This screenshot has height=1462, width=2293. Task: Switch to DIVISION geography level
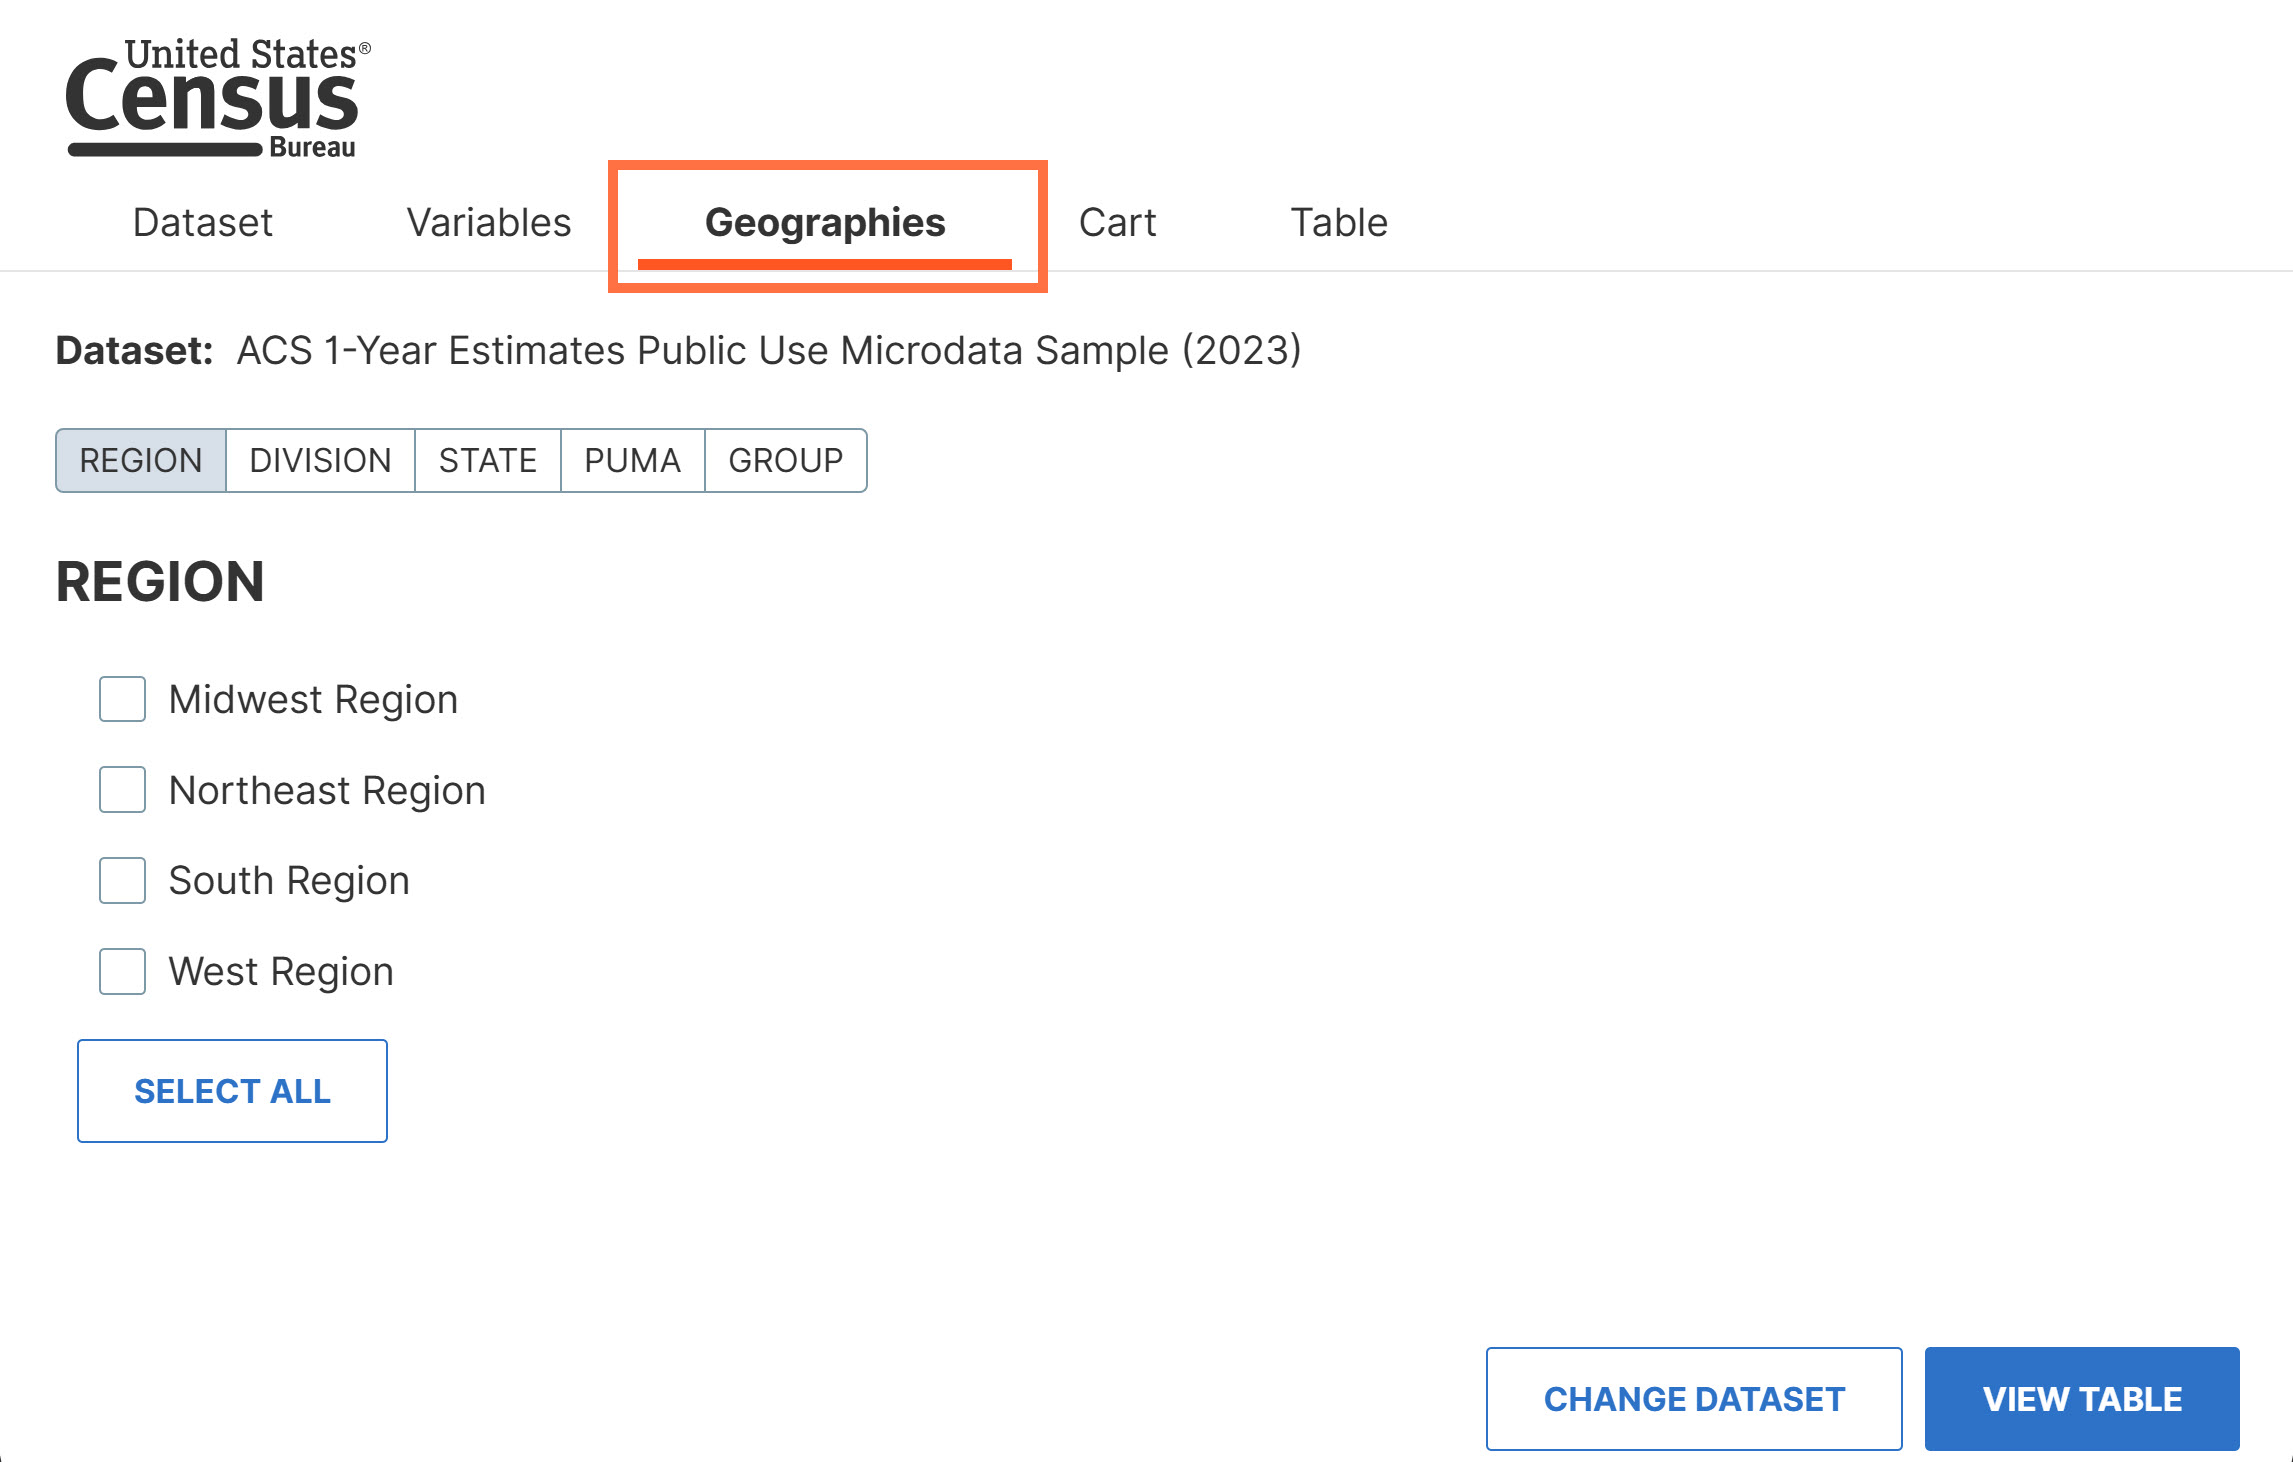(320, 460)
